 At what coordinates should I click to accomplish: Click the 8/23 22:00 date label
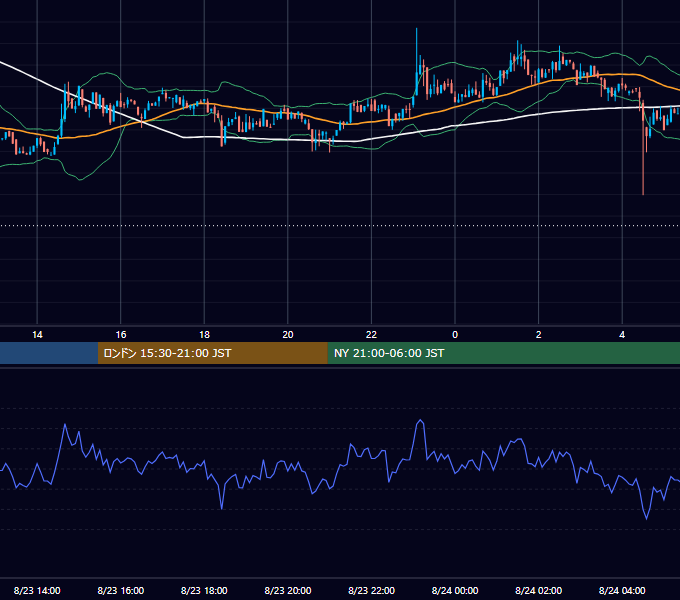371,590
